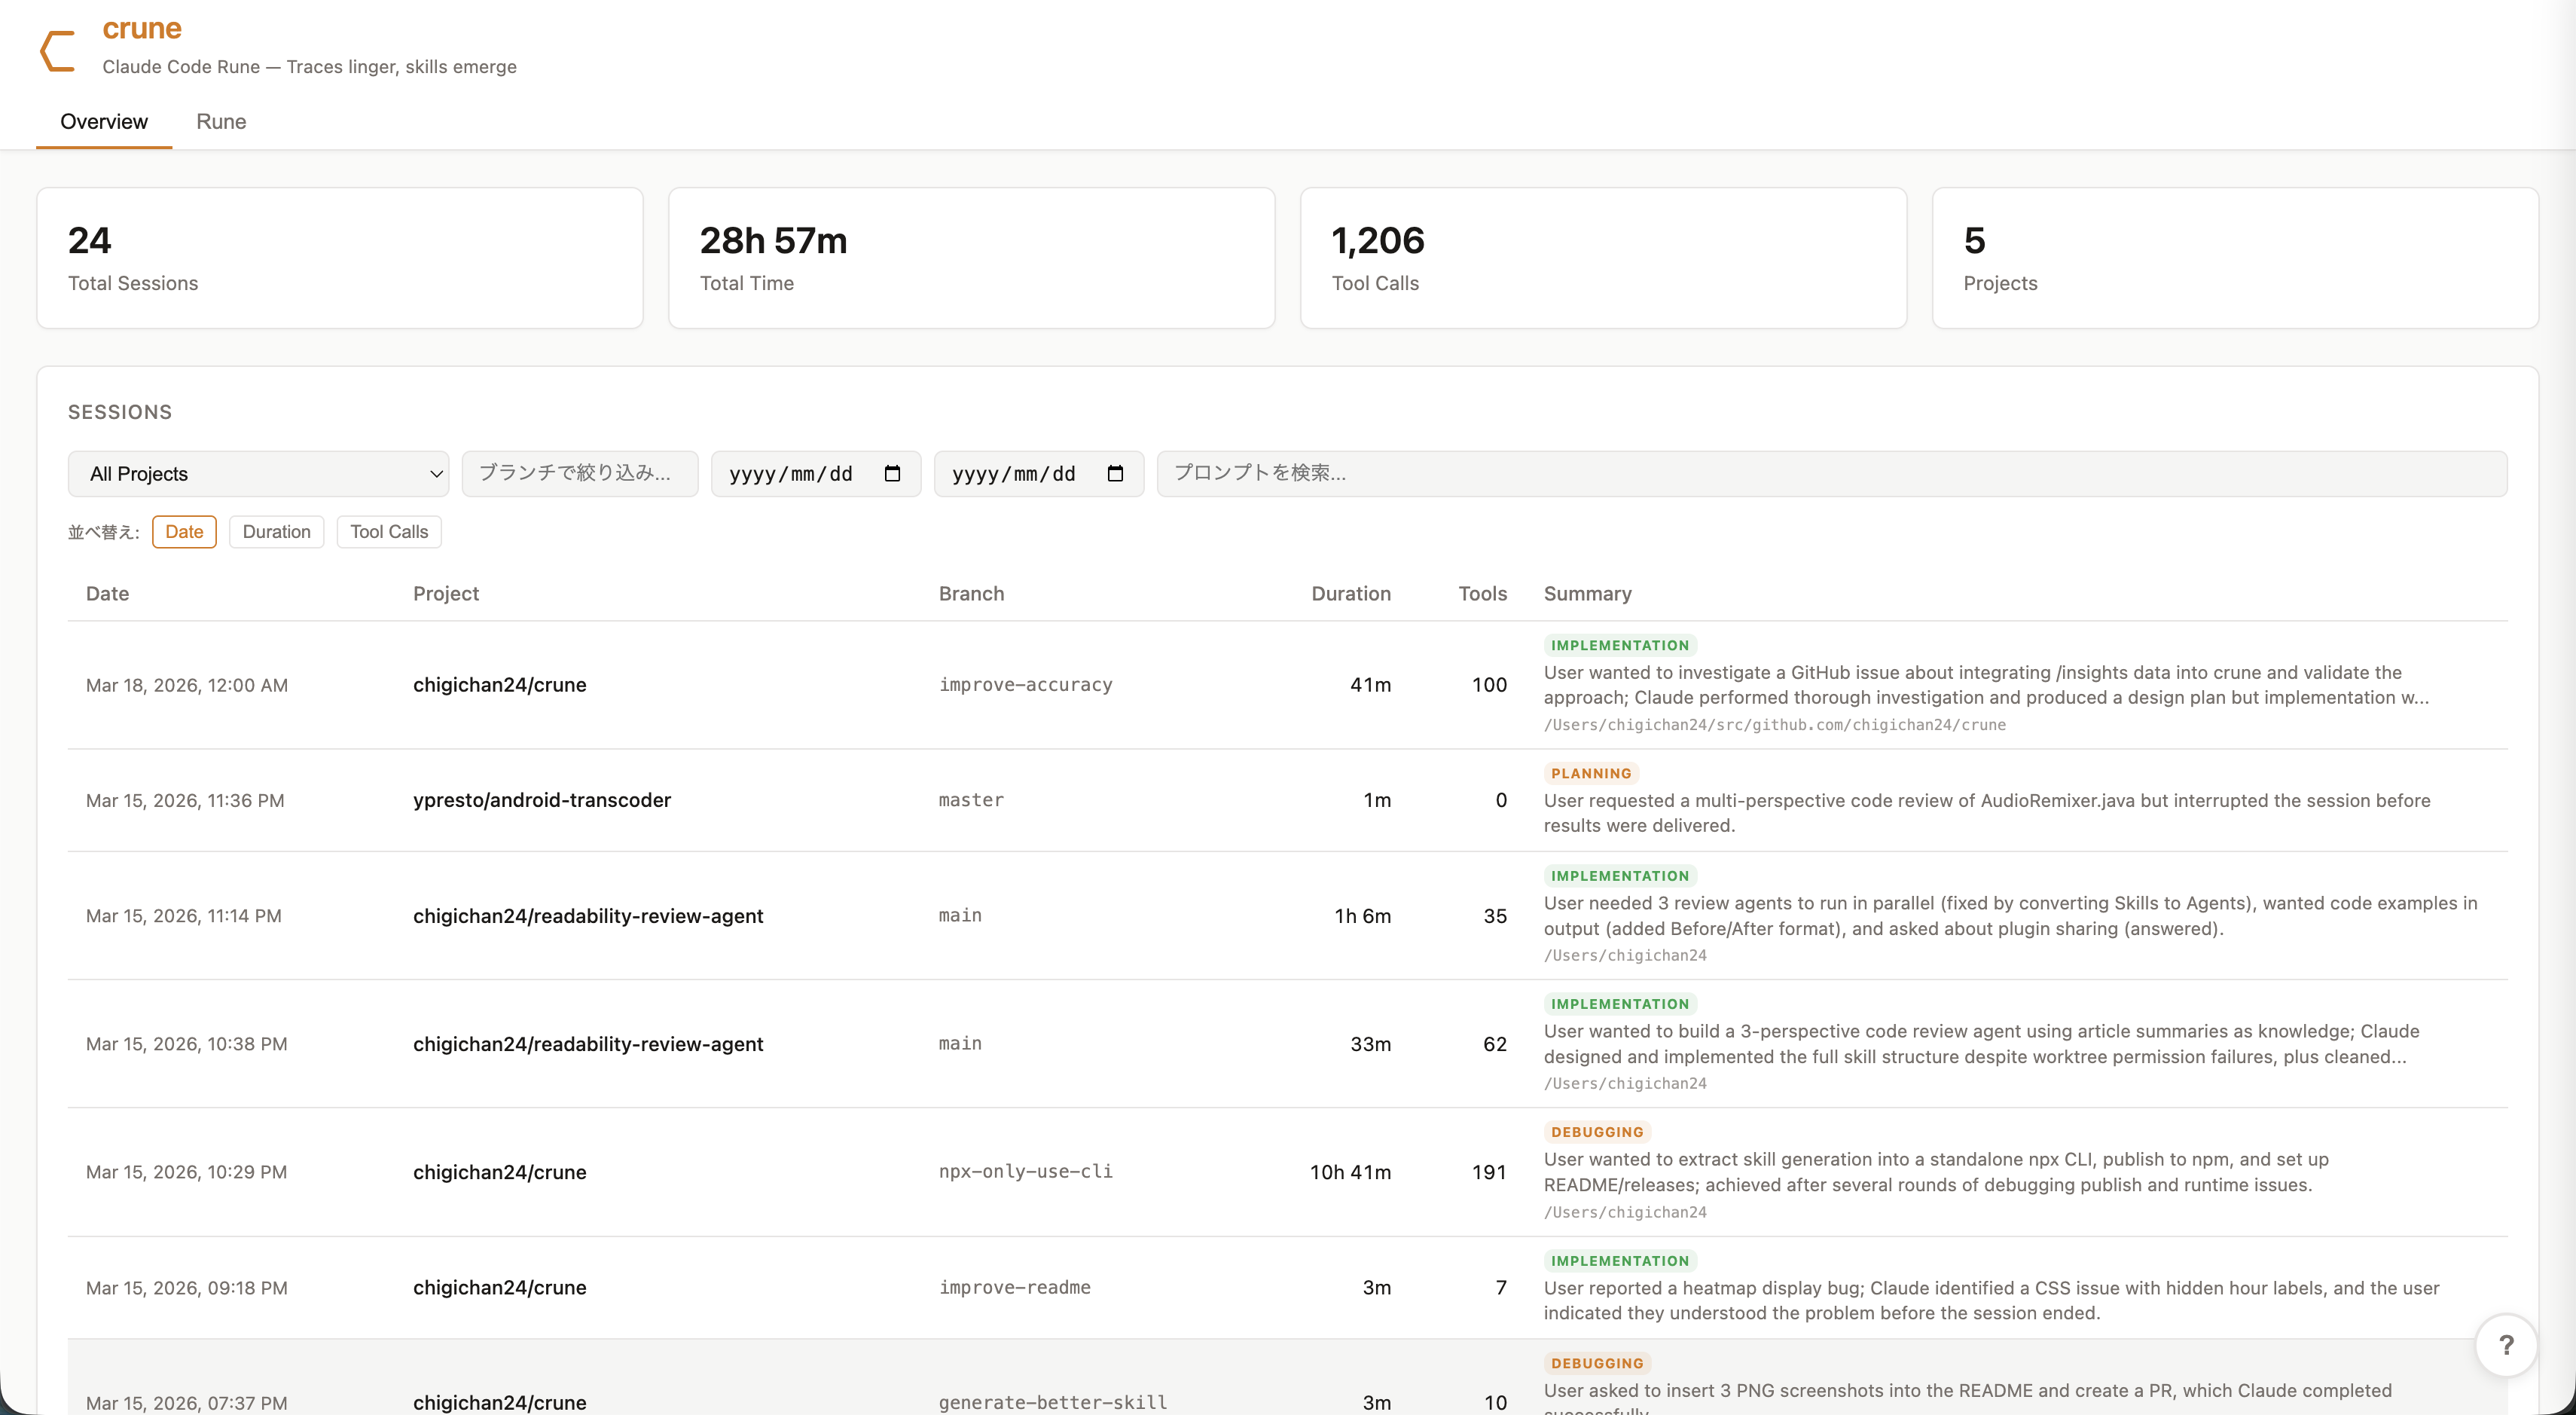Click the Date column header
The height and width of the screenshot is (1415, 2576).
pos(106,593)
